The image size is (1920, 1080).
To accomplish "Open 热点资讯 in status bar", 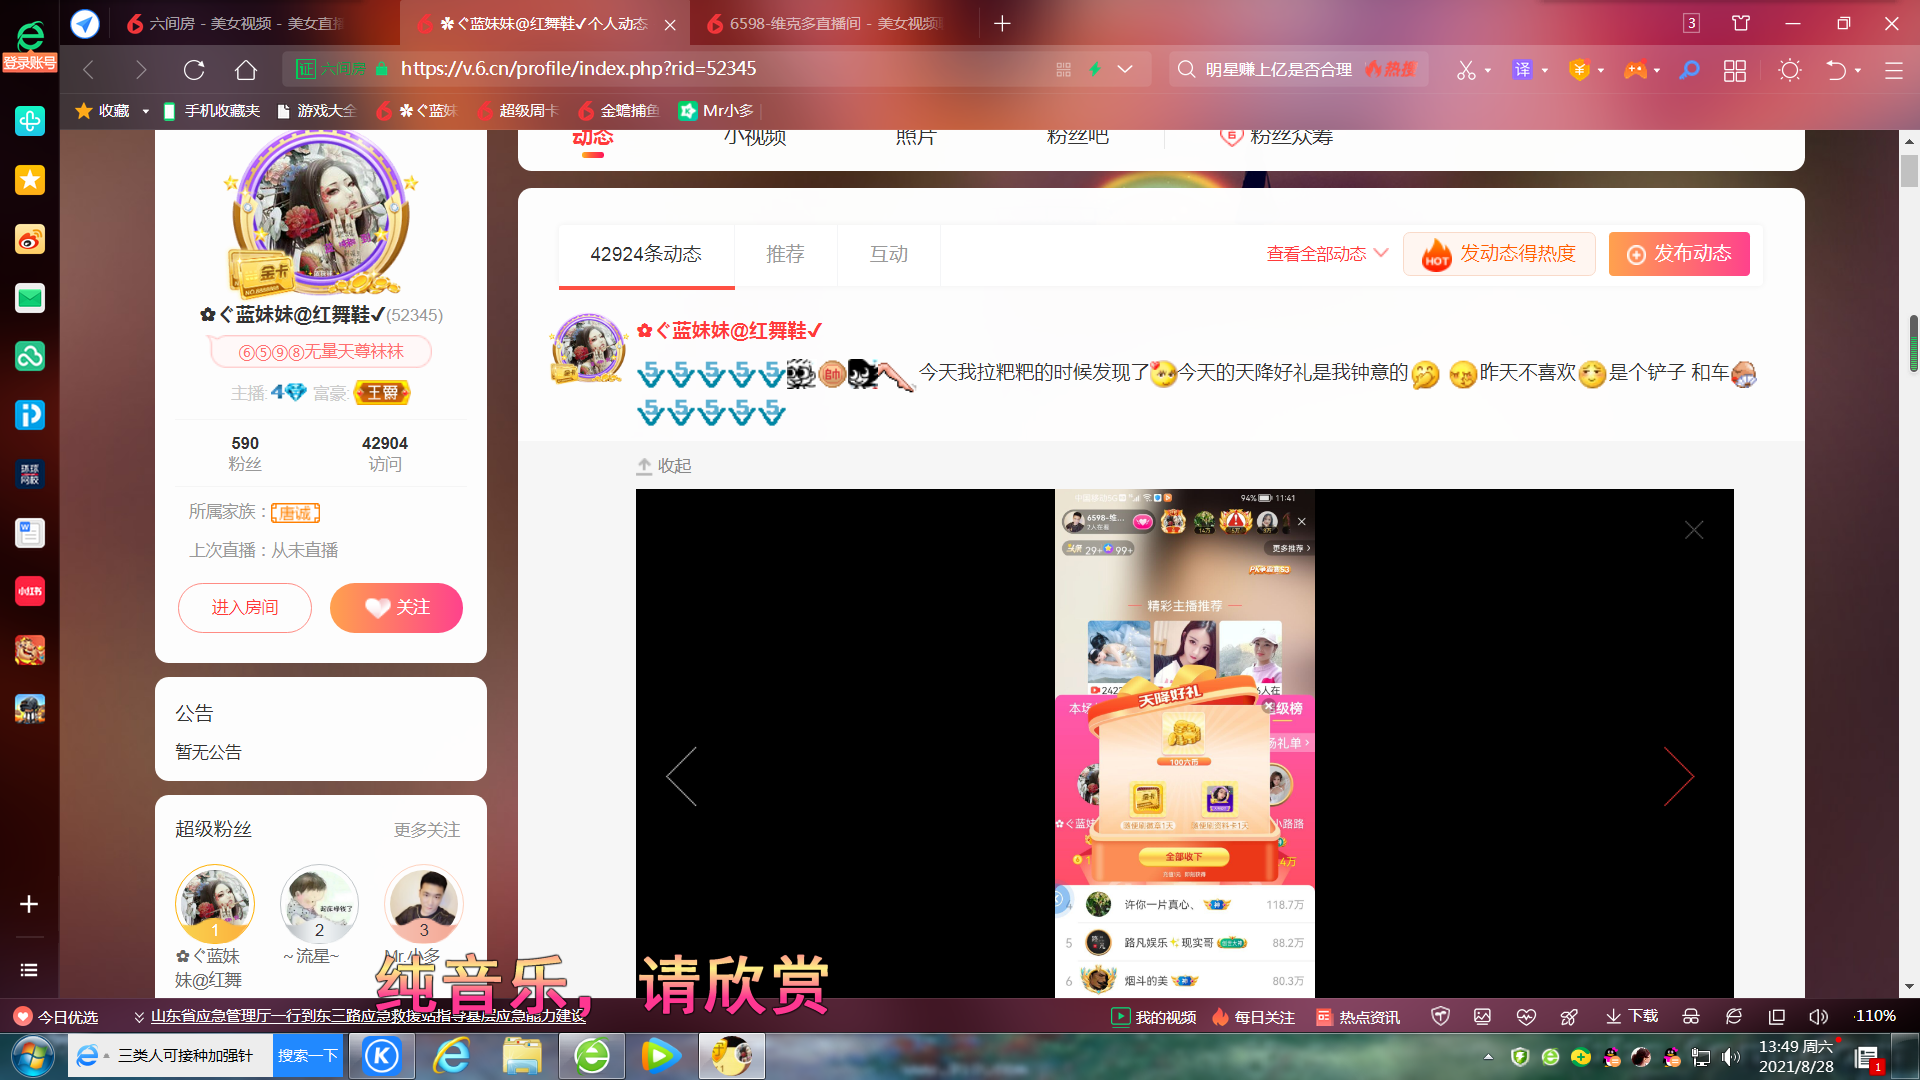I will pyautogui.click(x=1358, y=1017).
